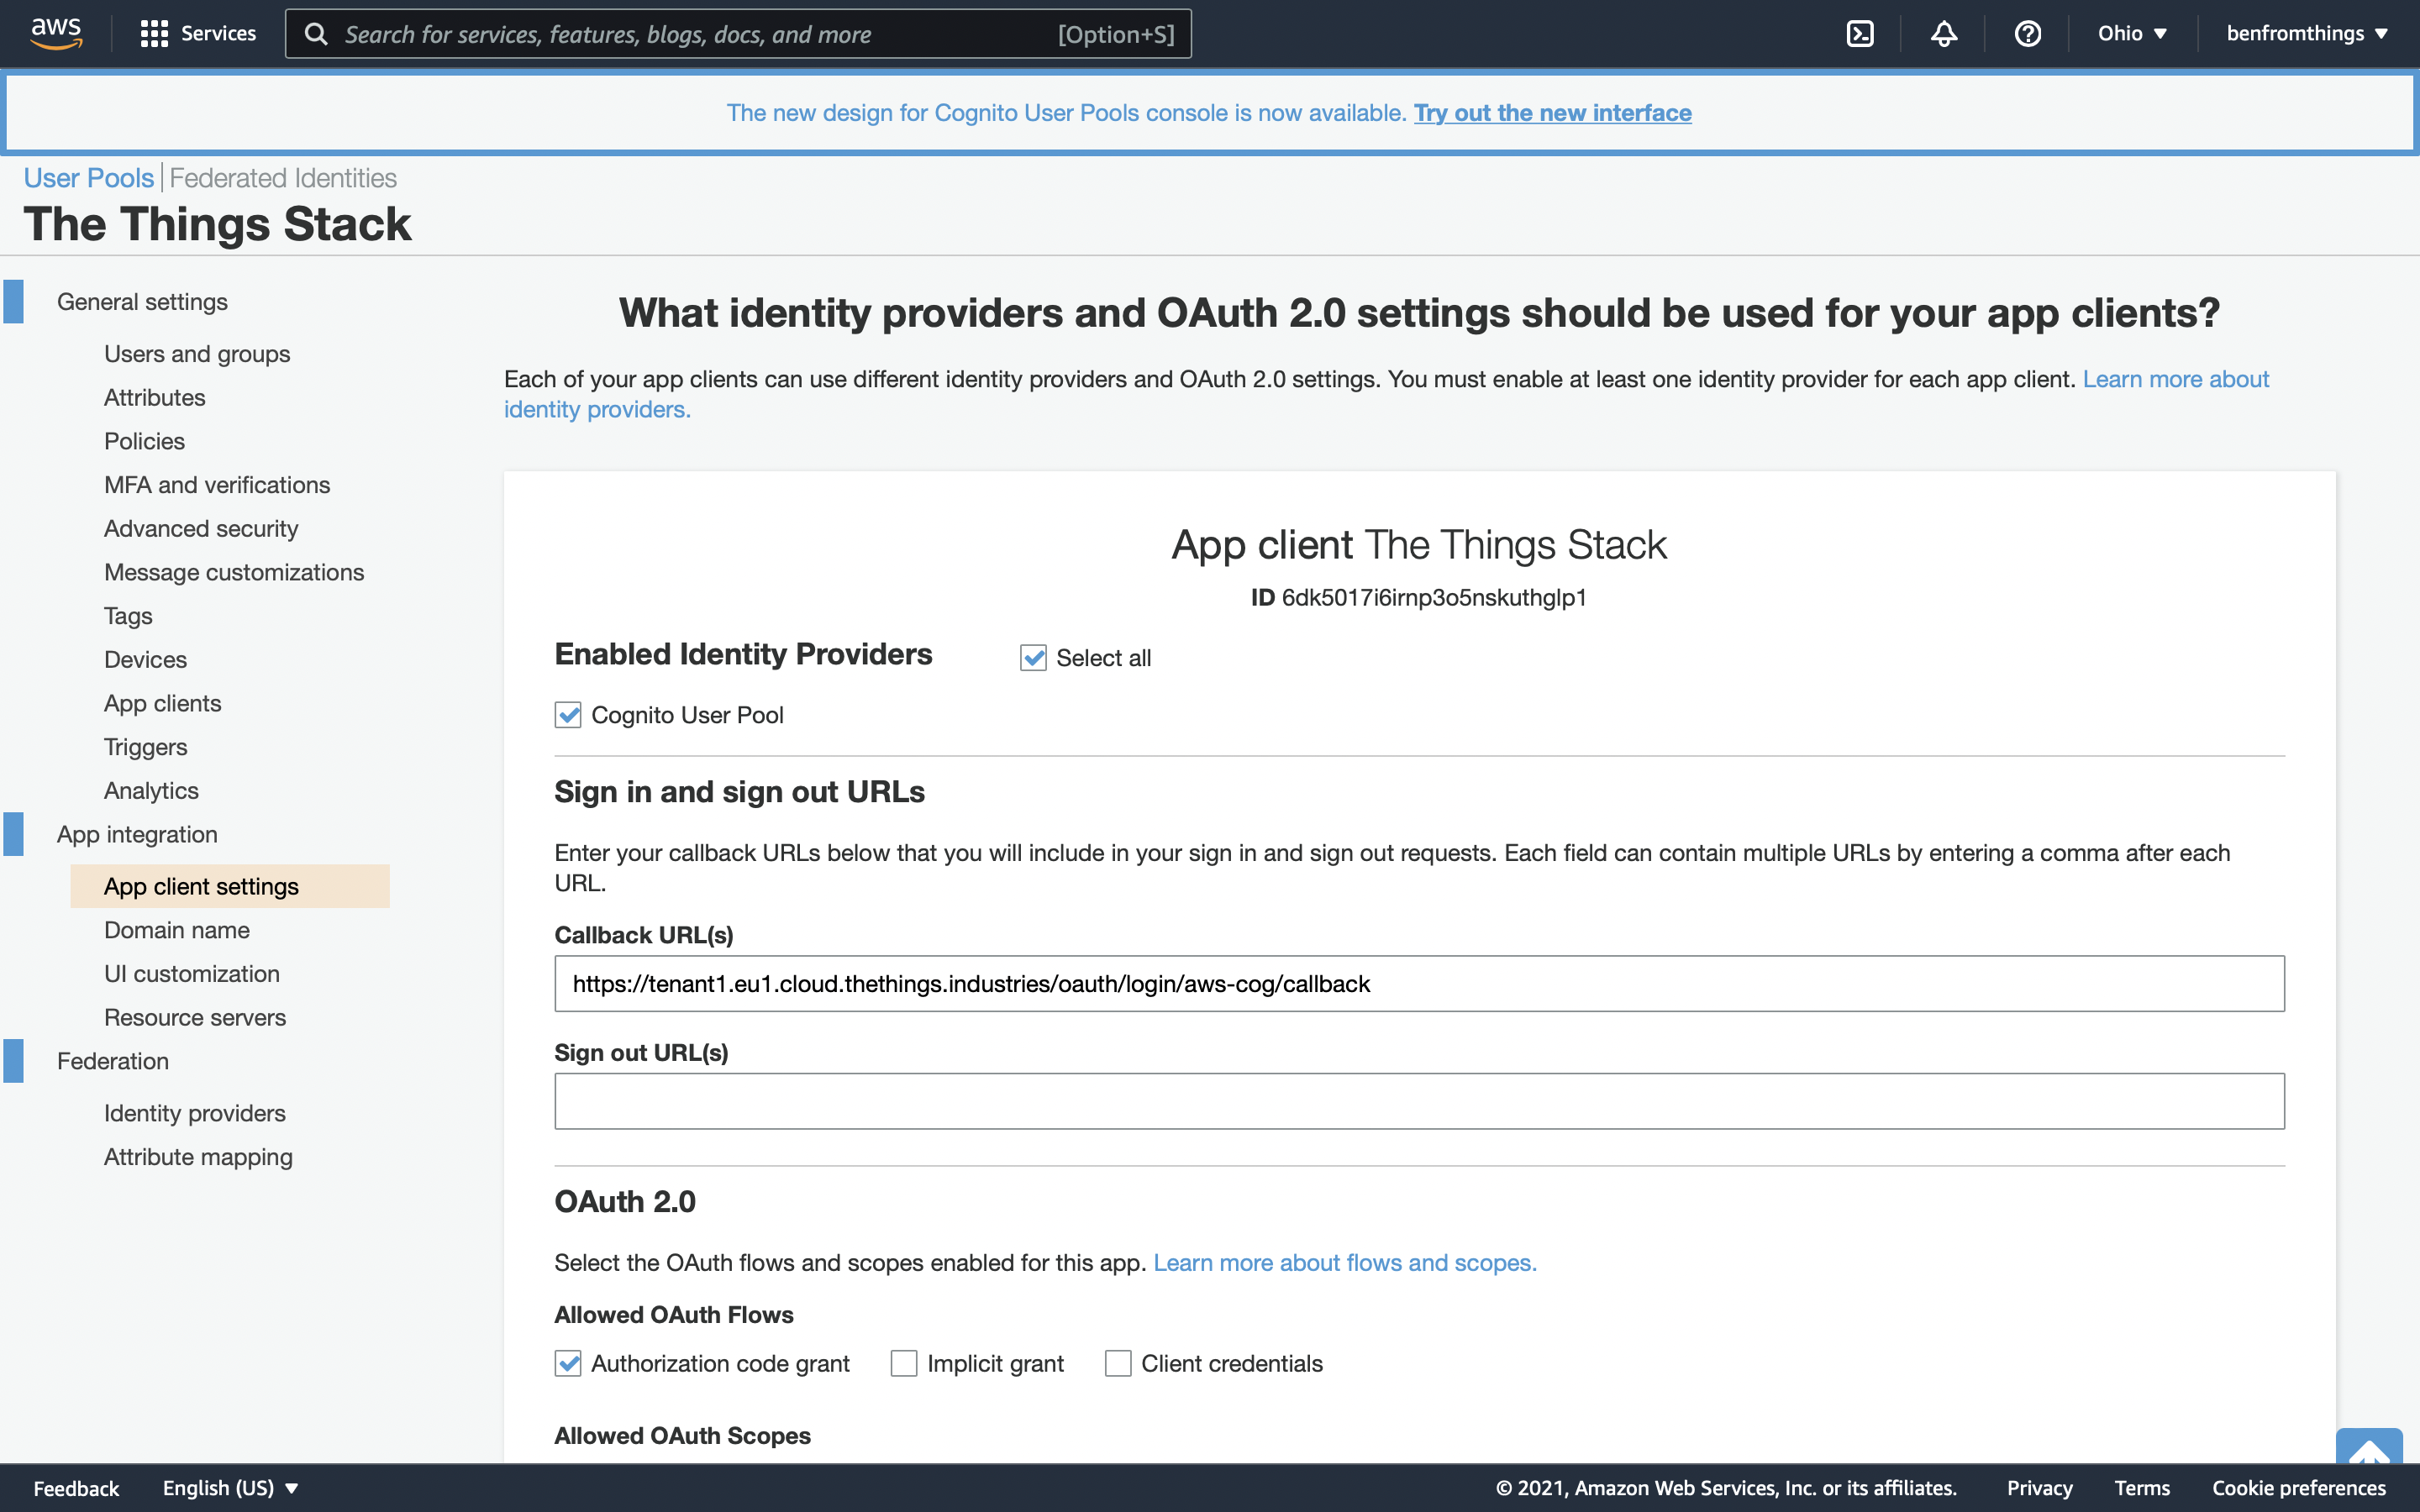Click Try out the new interface link
Screen dimensions: 2420x1512
[1552, 113]
